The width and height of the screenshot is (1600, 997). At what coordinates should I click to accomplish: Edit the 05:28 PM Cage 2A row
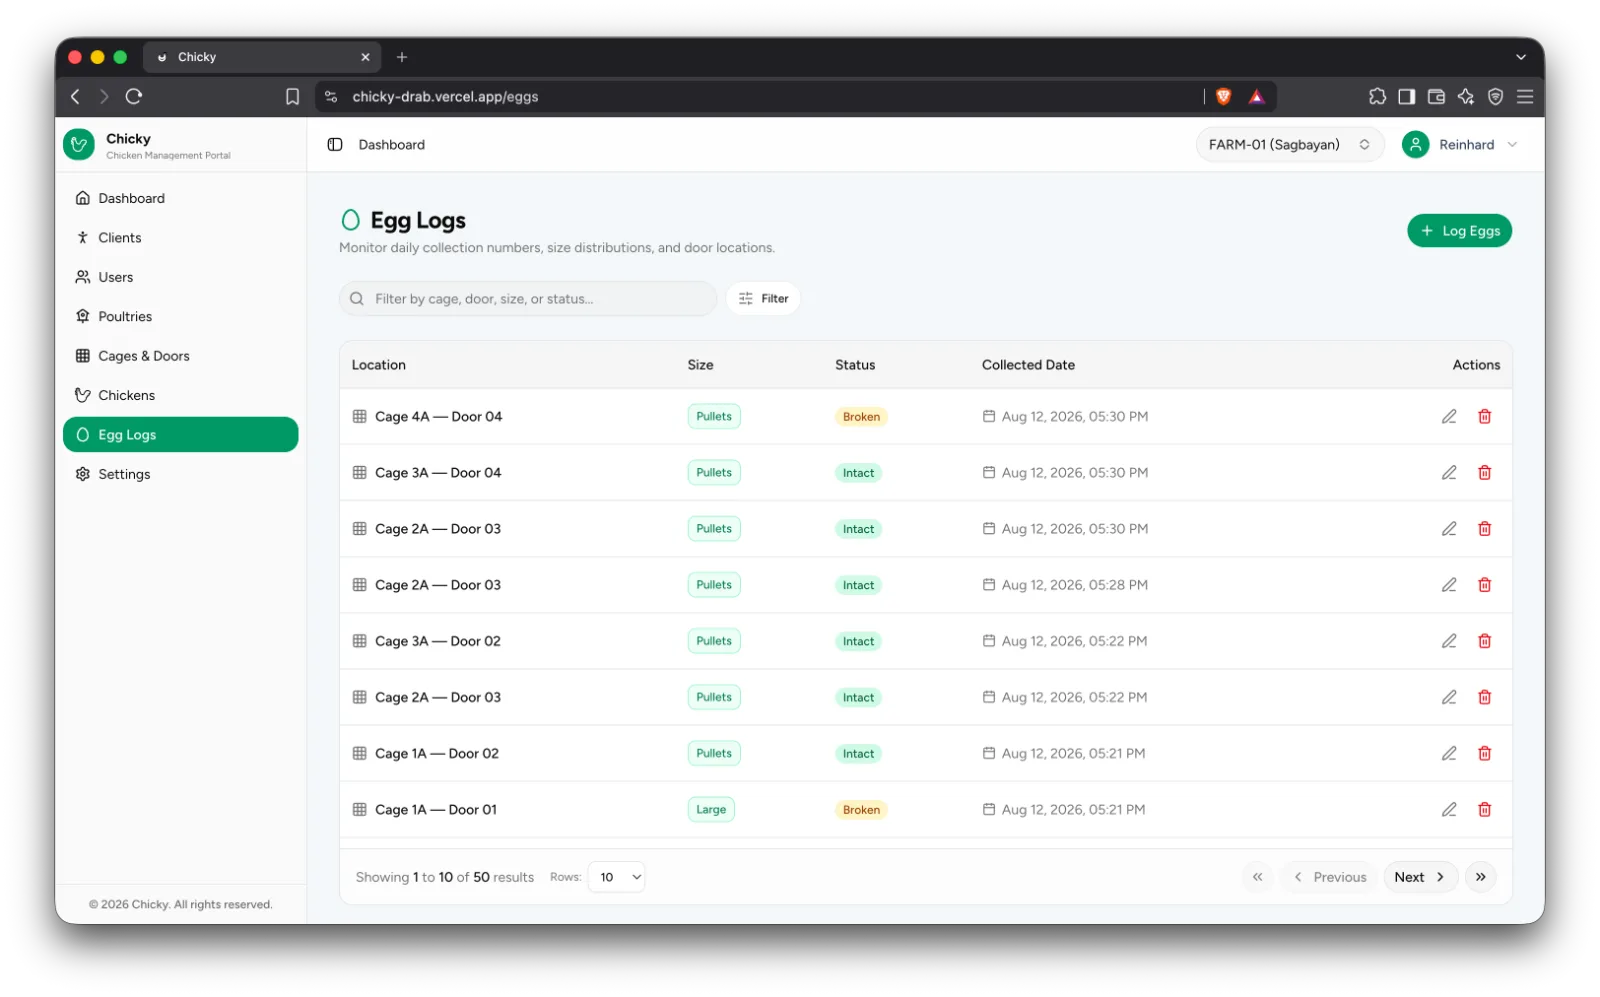(1448, 585)
